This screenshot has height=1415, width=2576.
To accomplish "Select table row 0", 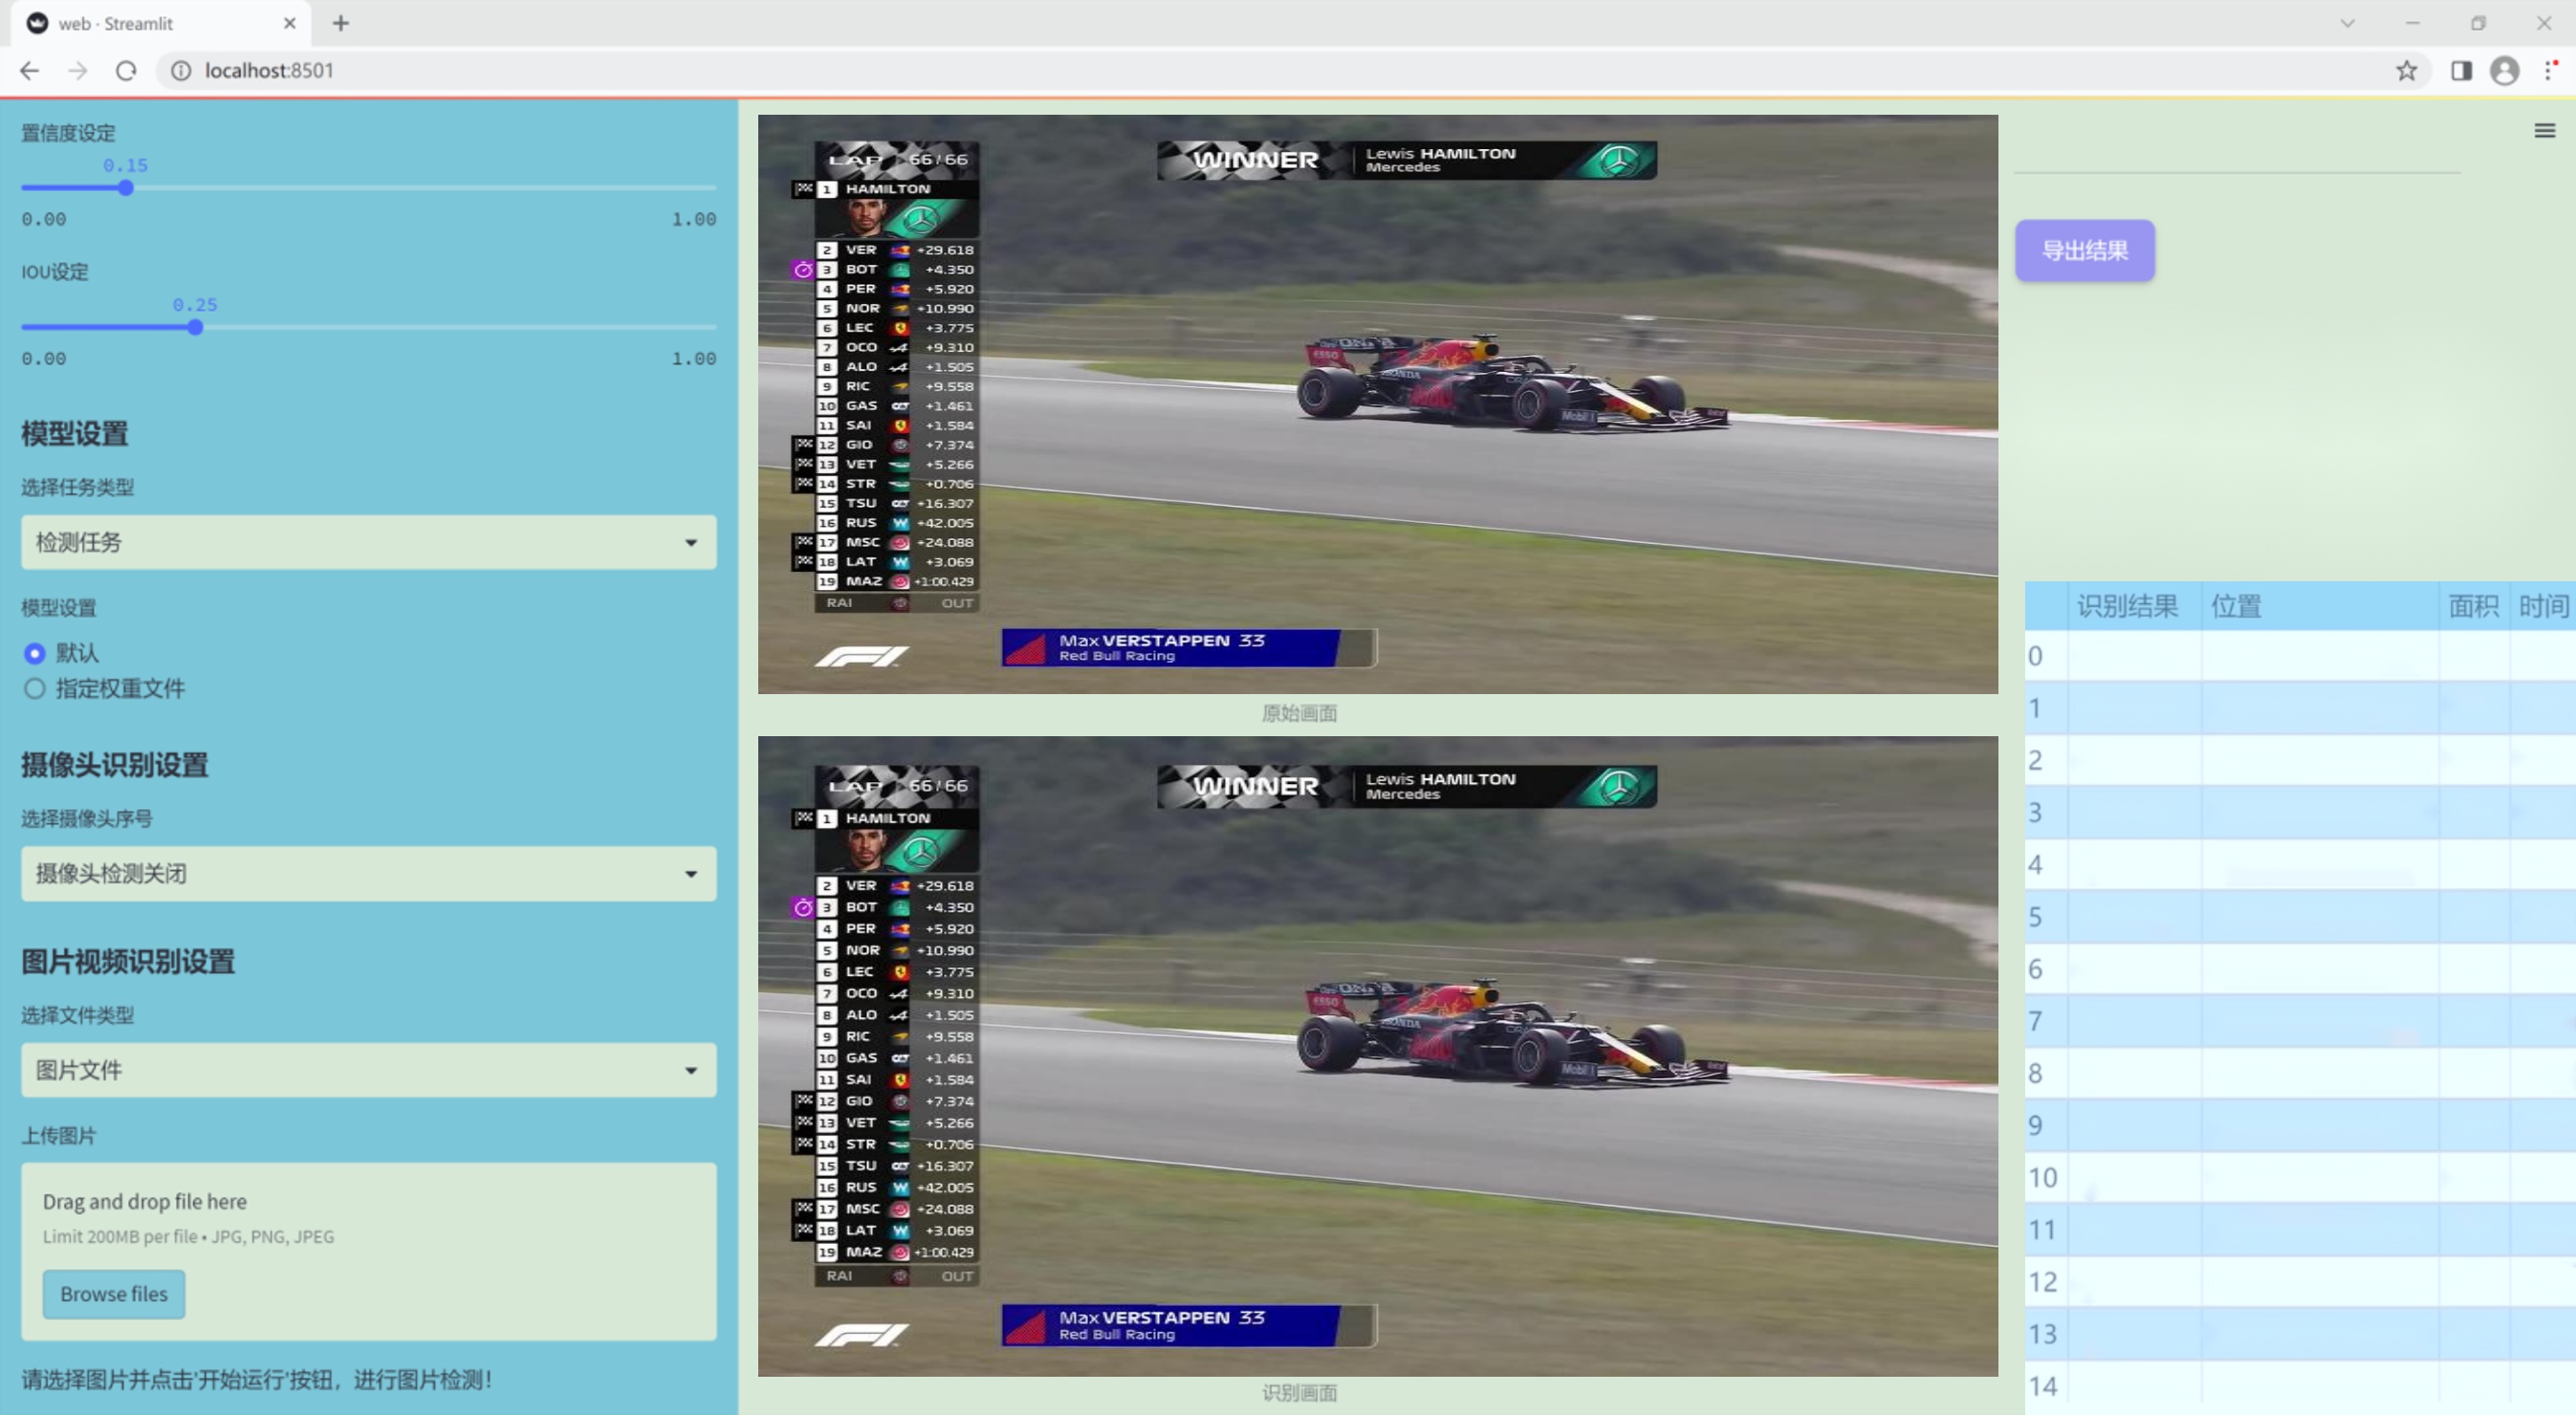I will pyautogui.click(x=2300, y=656).
